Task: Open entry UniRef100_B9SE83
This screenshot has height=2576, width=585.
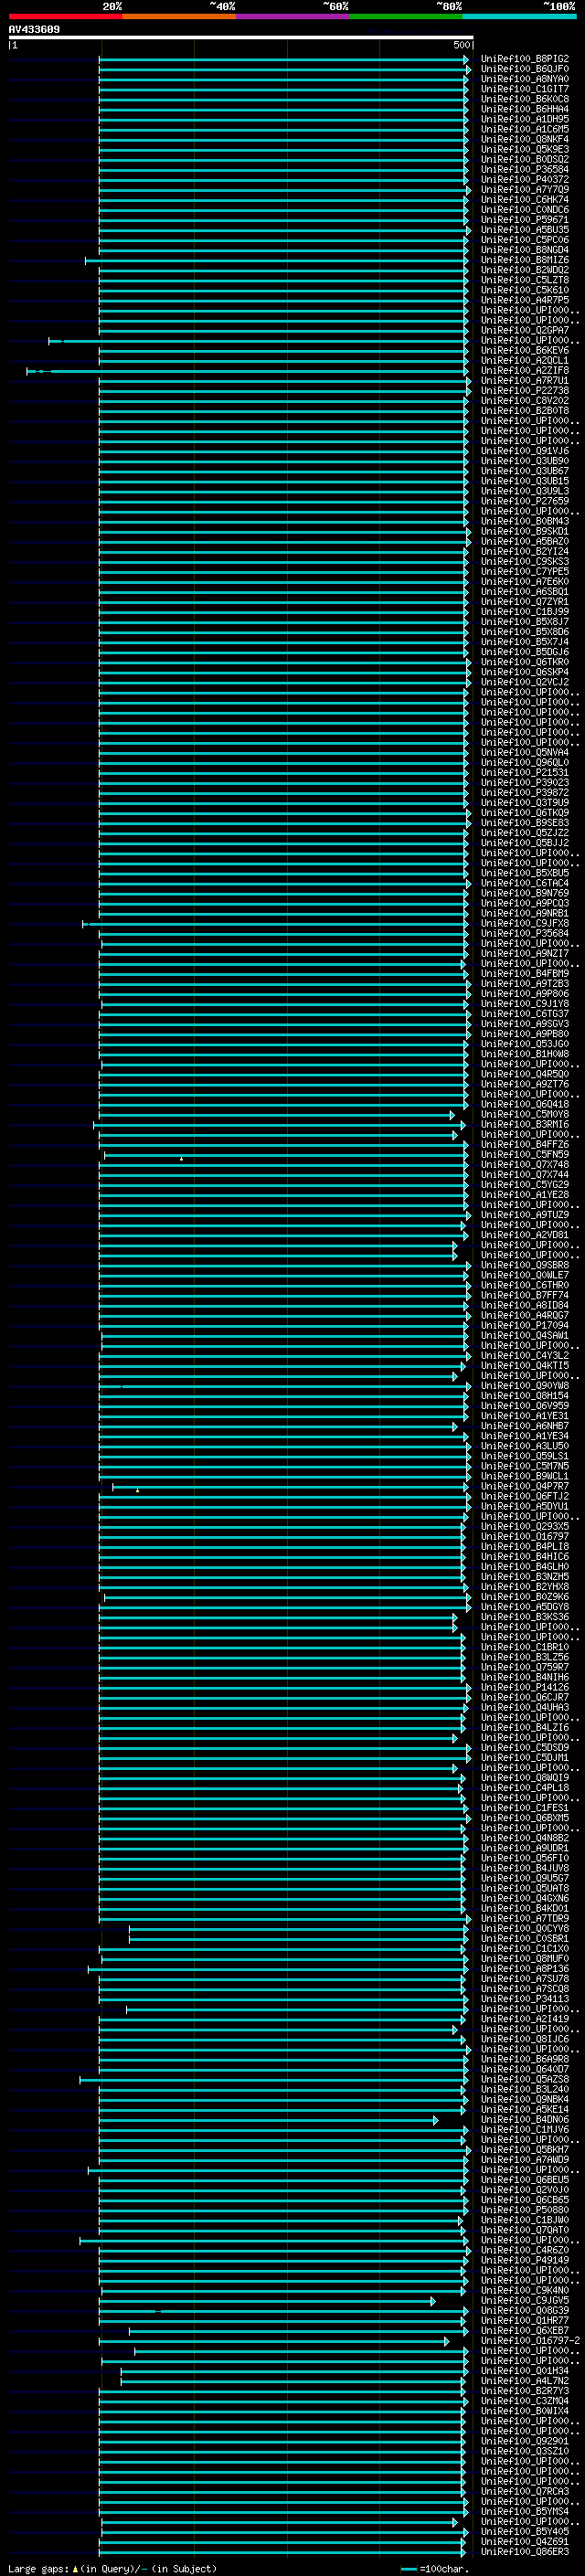Action: coord(525,823)
